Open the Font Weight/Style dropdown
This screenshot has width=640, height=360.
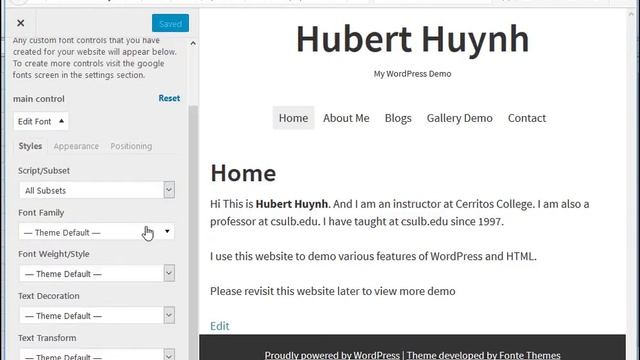97,273
